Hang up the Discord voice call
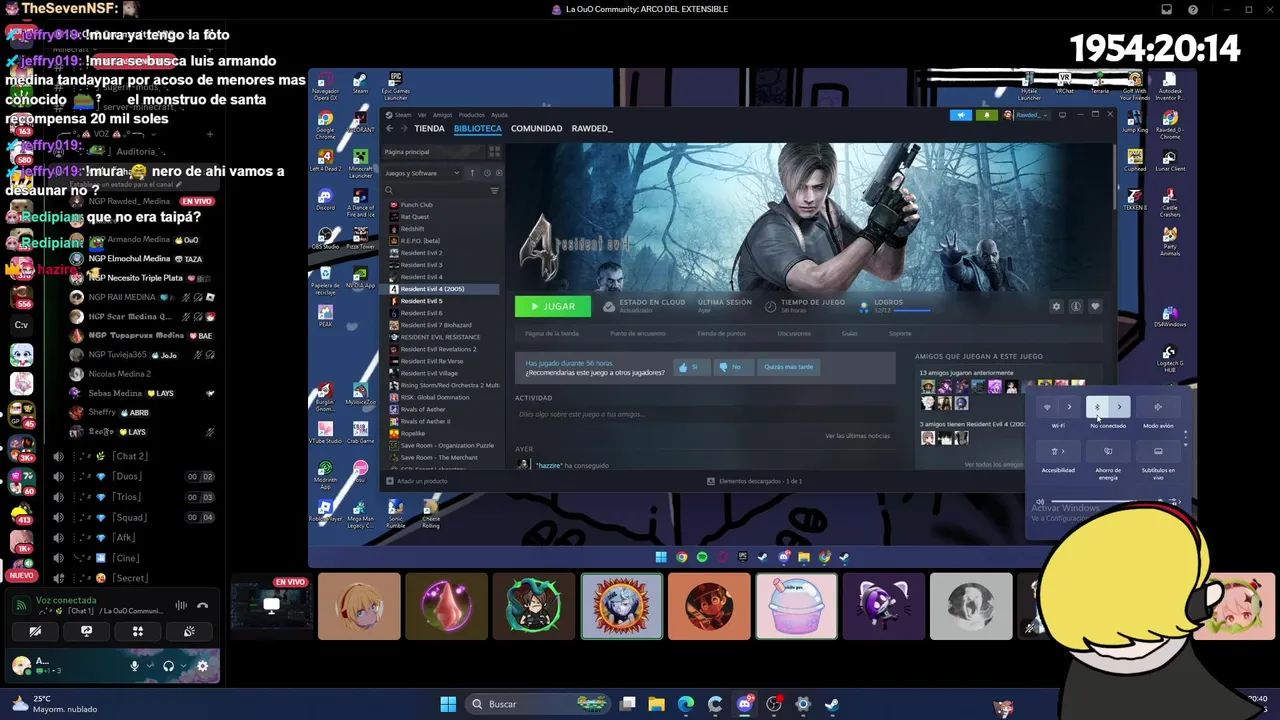Image resolution: width=1280 pixels, height=720 pixels. click(x=203, y=605)
